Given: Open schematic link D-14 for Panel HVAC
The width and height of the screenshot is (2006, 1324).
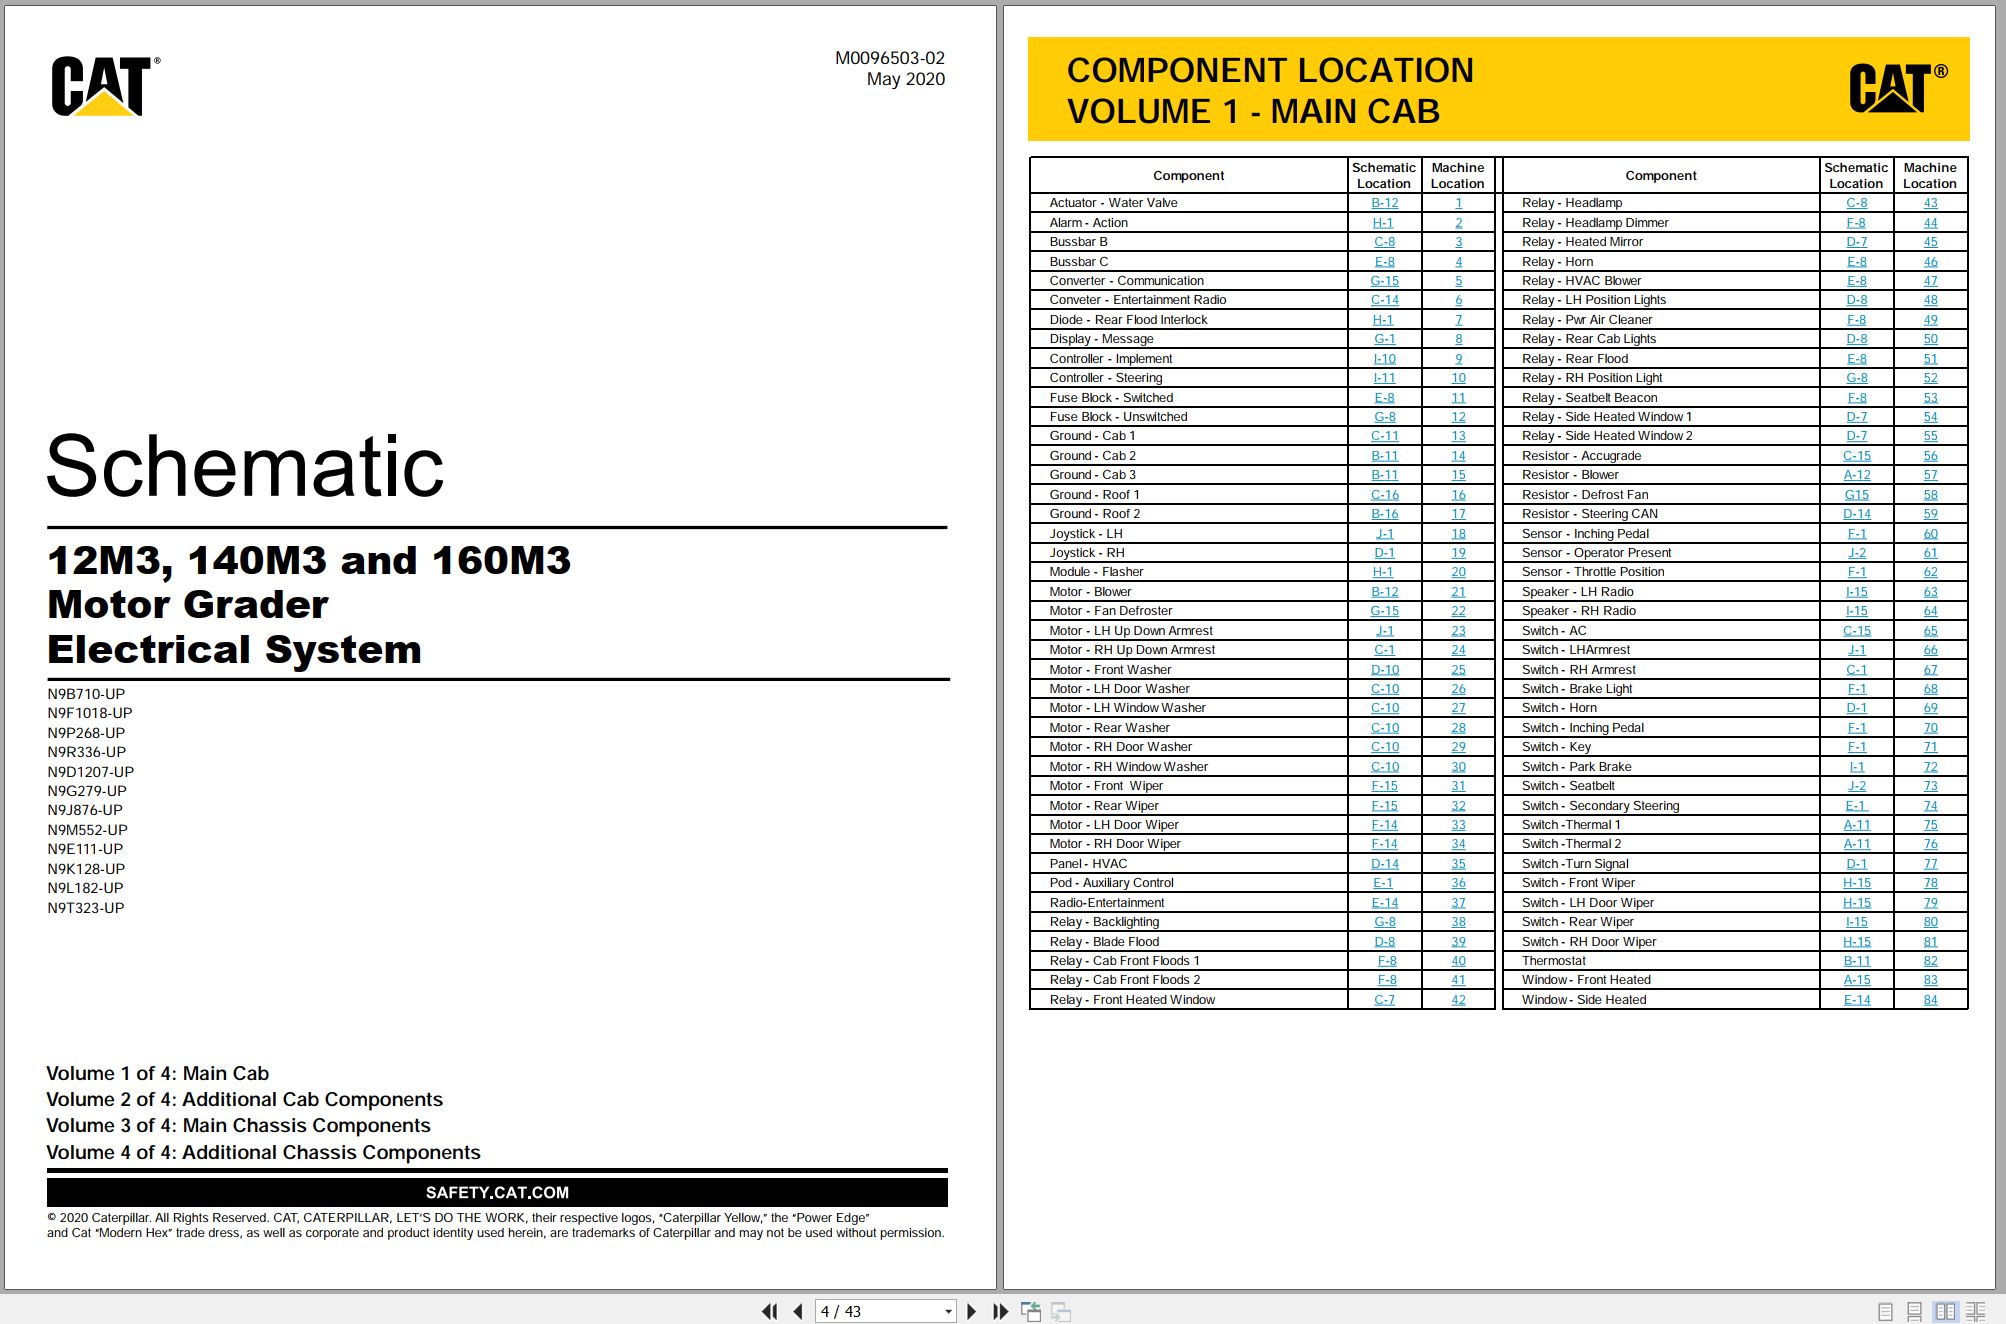Looking at the screenshot, I should (x=1384, y=864).
